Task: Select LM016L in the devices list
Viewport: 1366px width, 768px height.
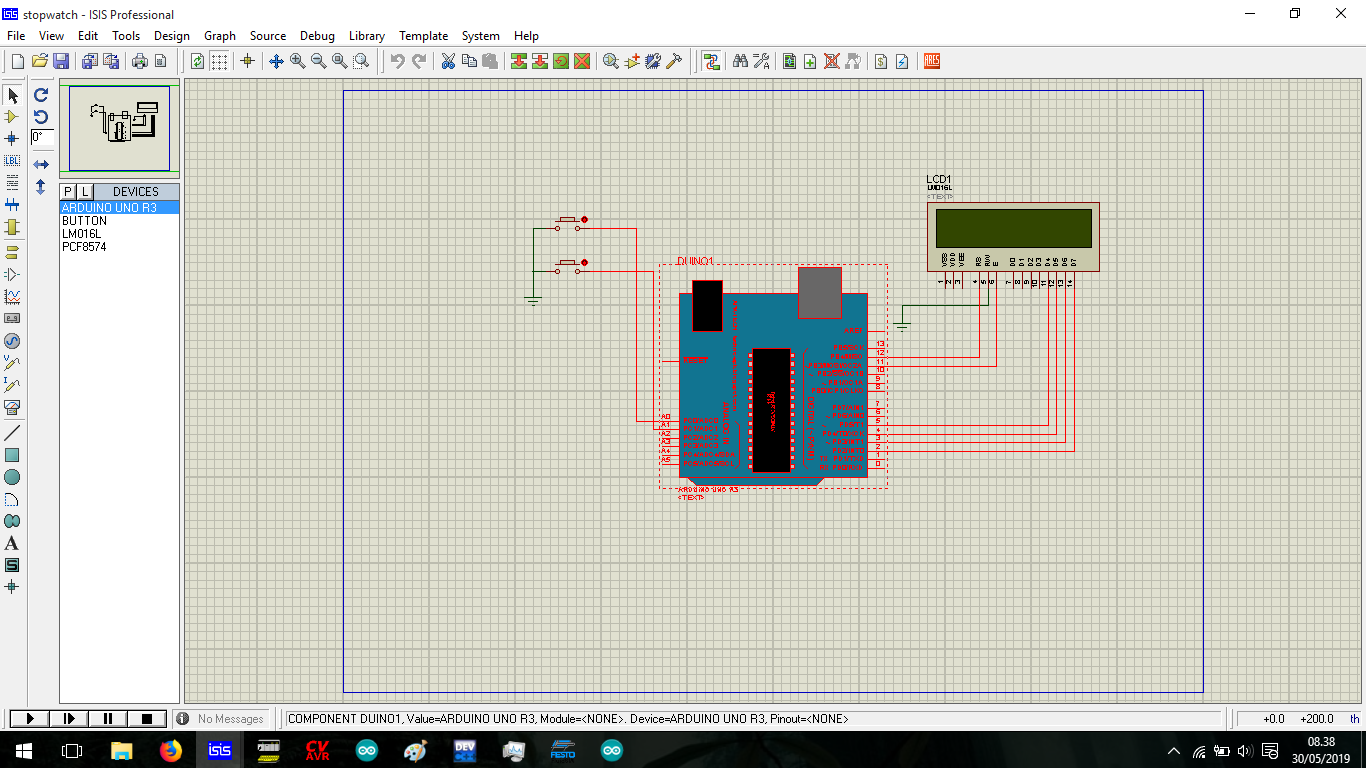Action: click(x=81, y=234)
